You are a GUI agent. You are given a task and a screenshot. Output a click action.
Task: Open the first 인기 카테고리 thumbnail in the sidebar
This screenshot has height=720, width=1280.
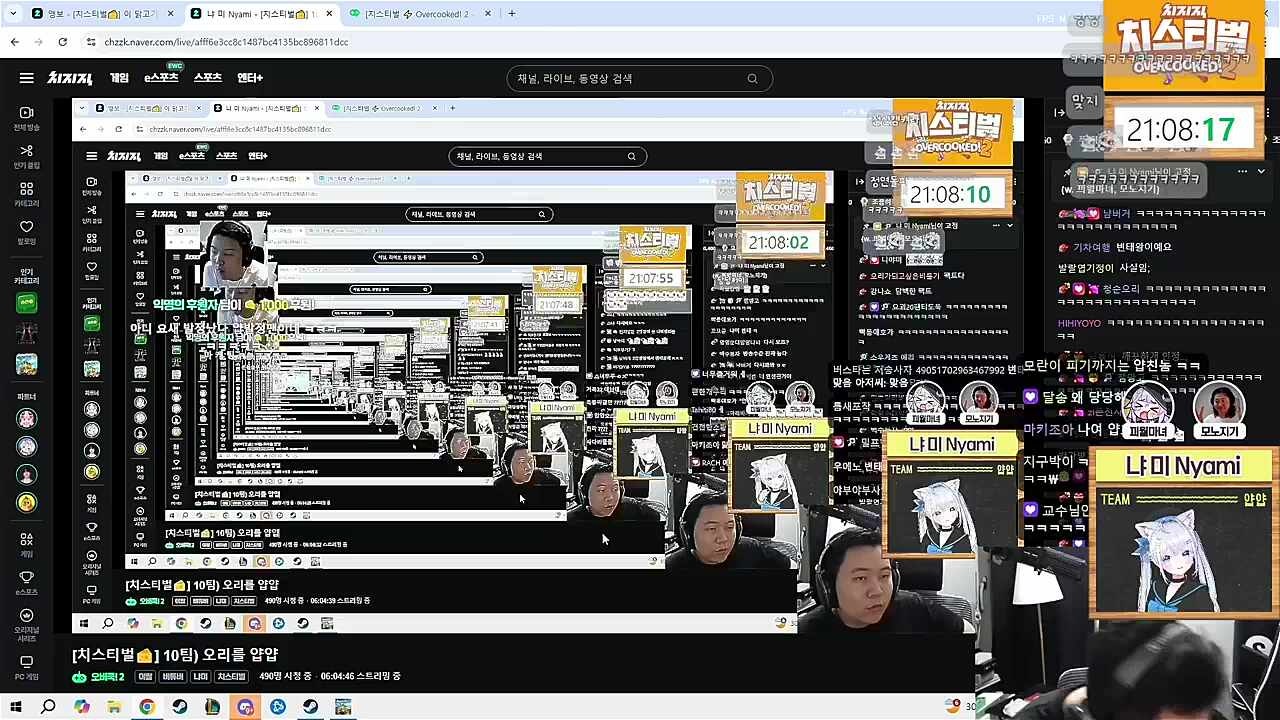pyautogui.click(x=26, y=303)
